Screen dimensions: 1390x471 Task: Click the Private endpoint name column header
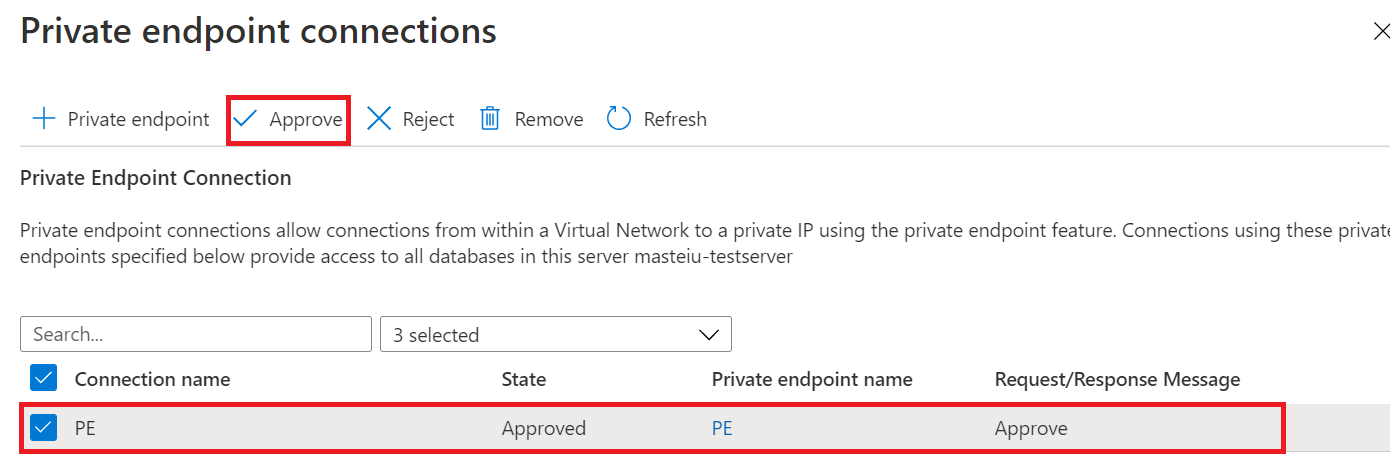click(x=812, y=379)
